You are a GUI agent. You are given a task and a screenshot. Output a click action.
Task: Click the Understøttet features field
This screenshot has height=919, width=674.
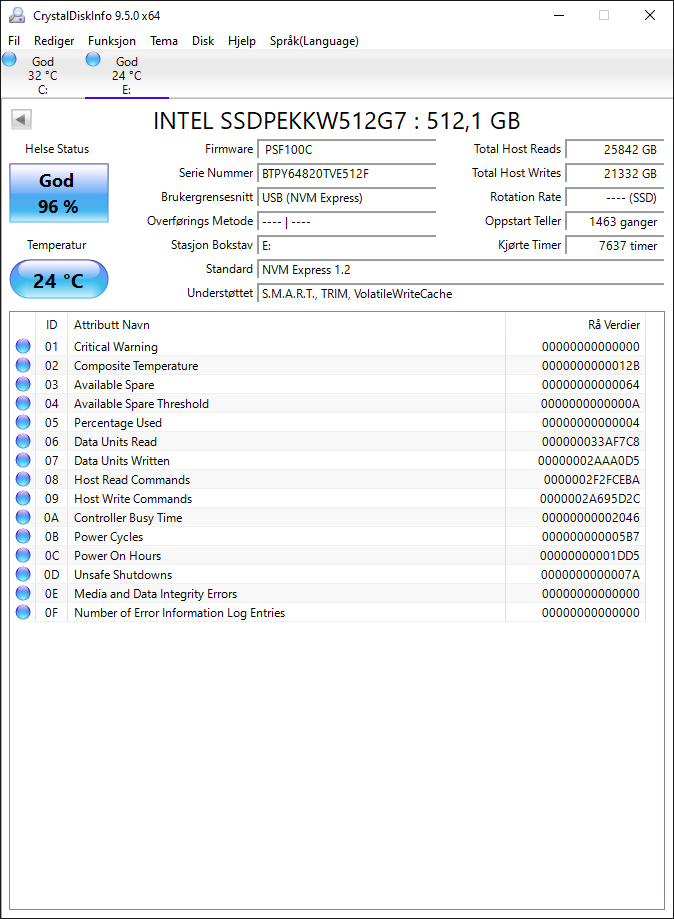(x=461, y=294)
